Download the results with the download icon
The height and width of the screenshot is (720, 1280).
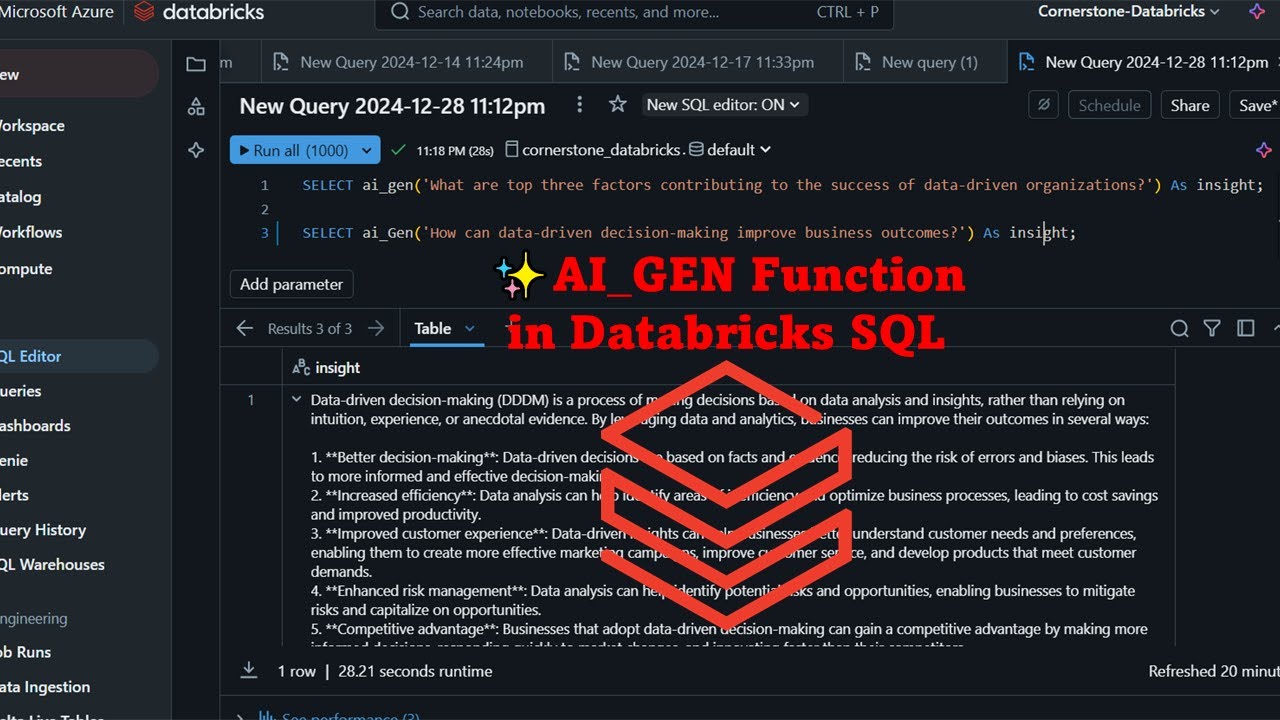point(249,671)
